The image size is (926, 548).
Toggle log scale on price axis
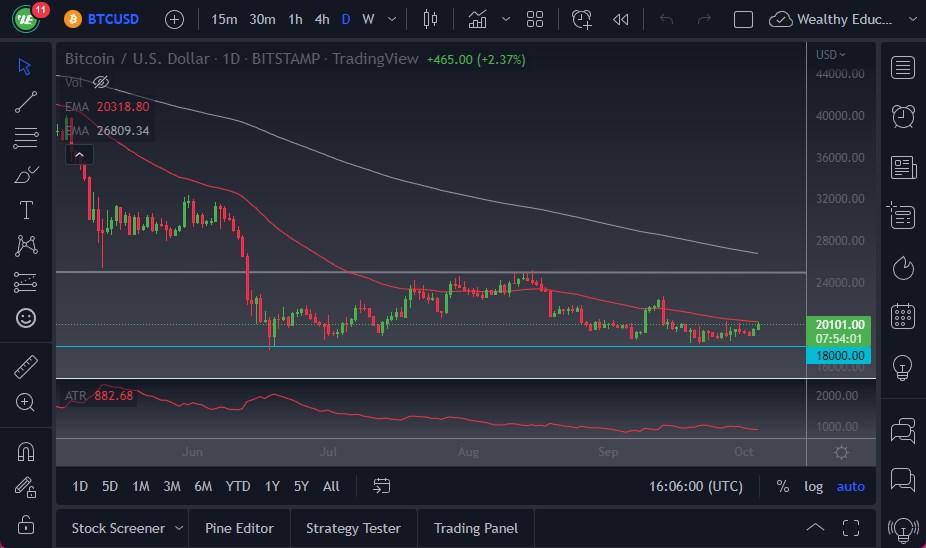[813, 486]
